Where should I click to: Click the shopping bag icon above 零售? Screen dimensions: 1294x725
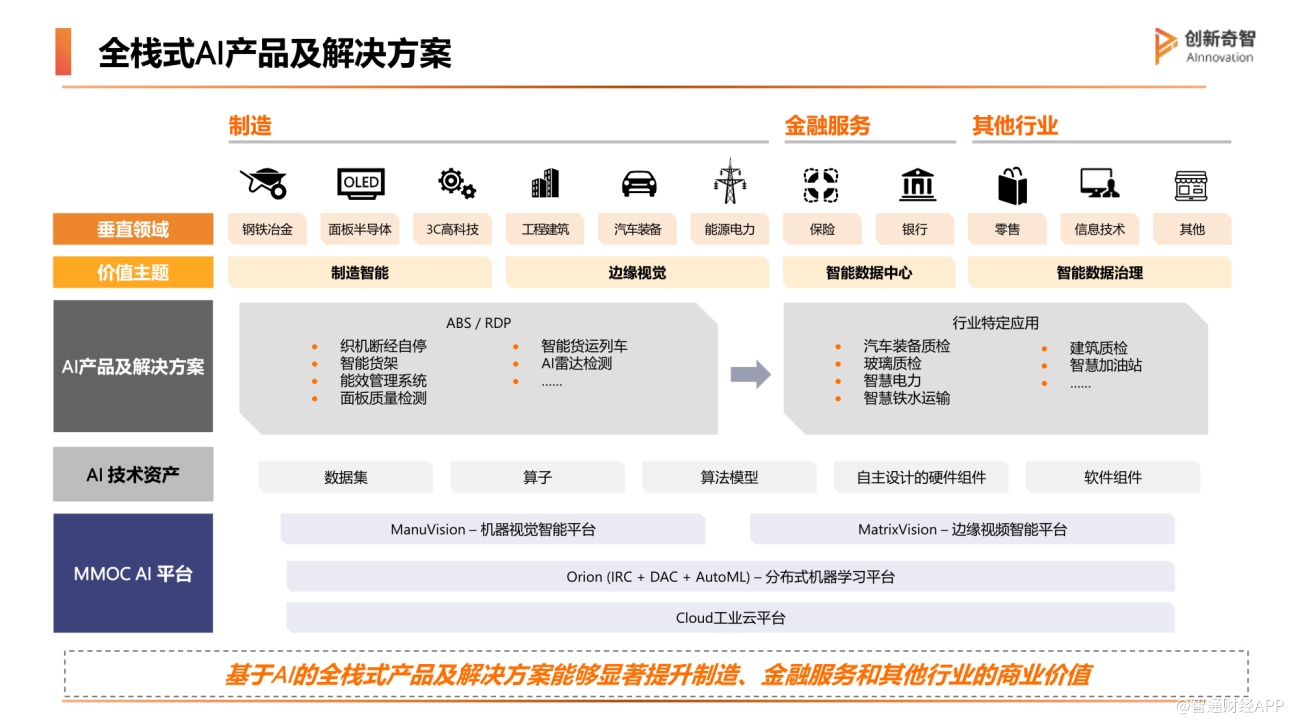click(1012, 185)
